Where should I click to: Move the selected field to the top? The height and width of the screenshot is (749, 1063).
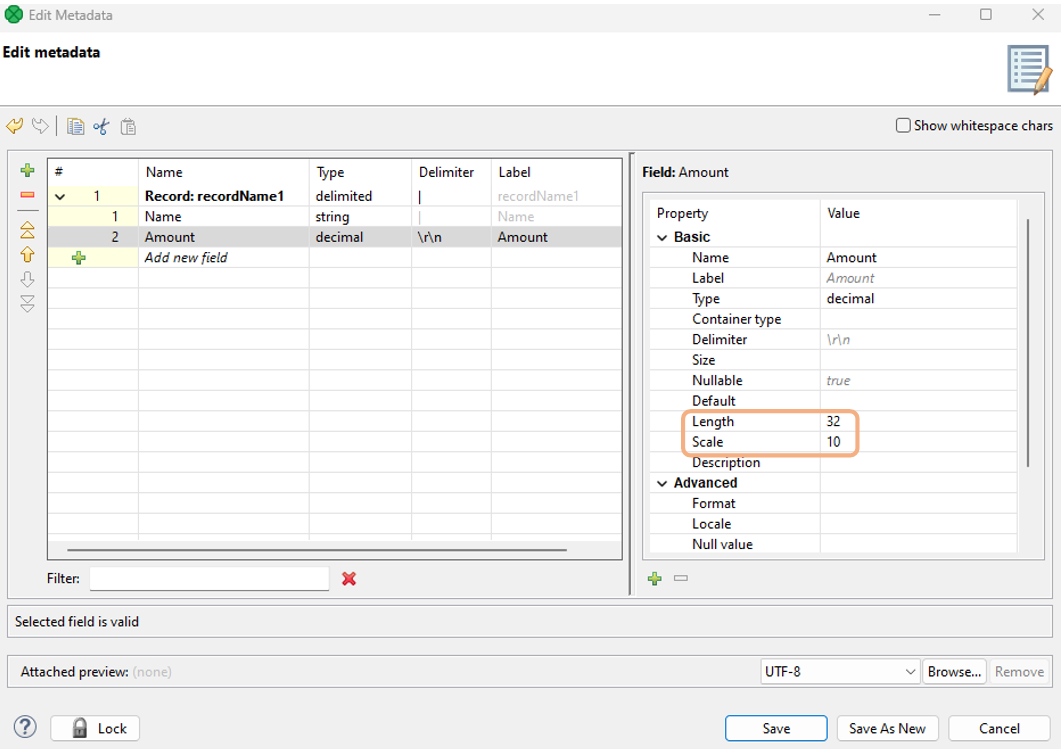click(28, 230)
